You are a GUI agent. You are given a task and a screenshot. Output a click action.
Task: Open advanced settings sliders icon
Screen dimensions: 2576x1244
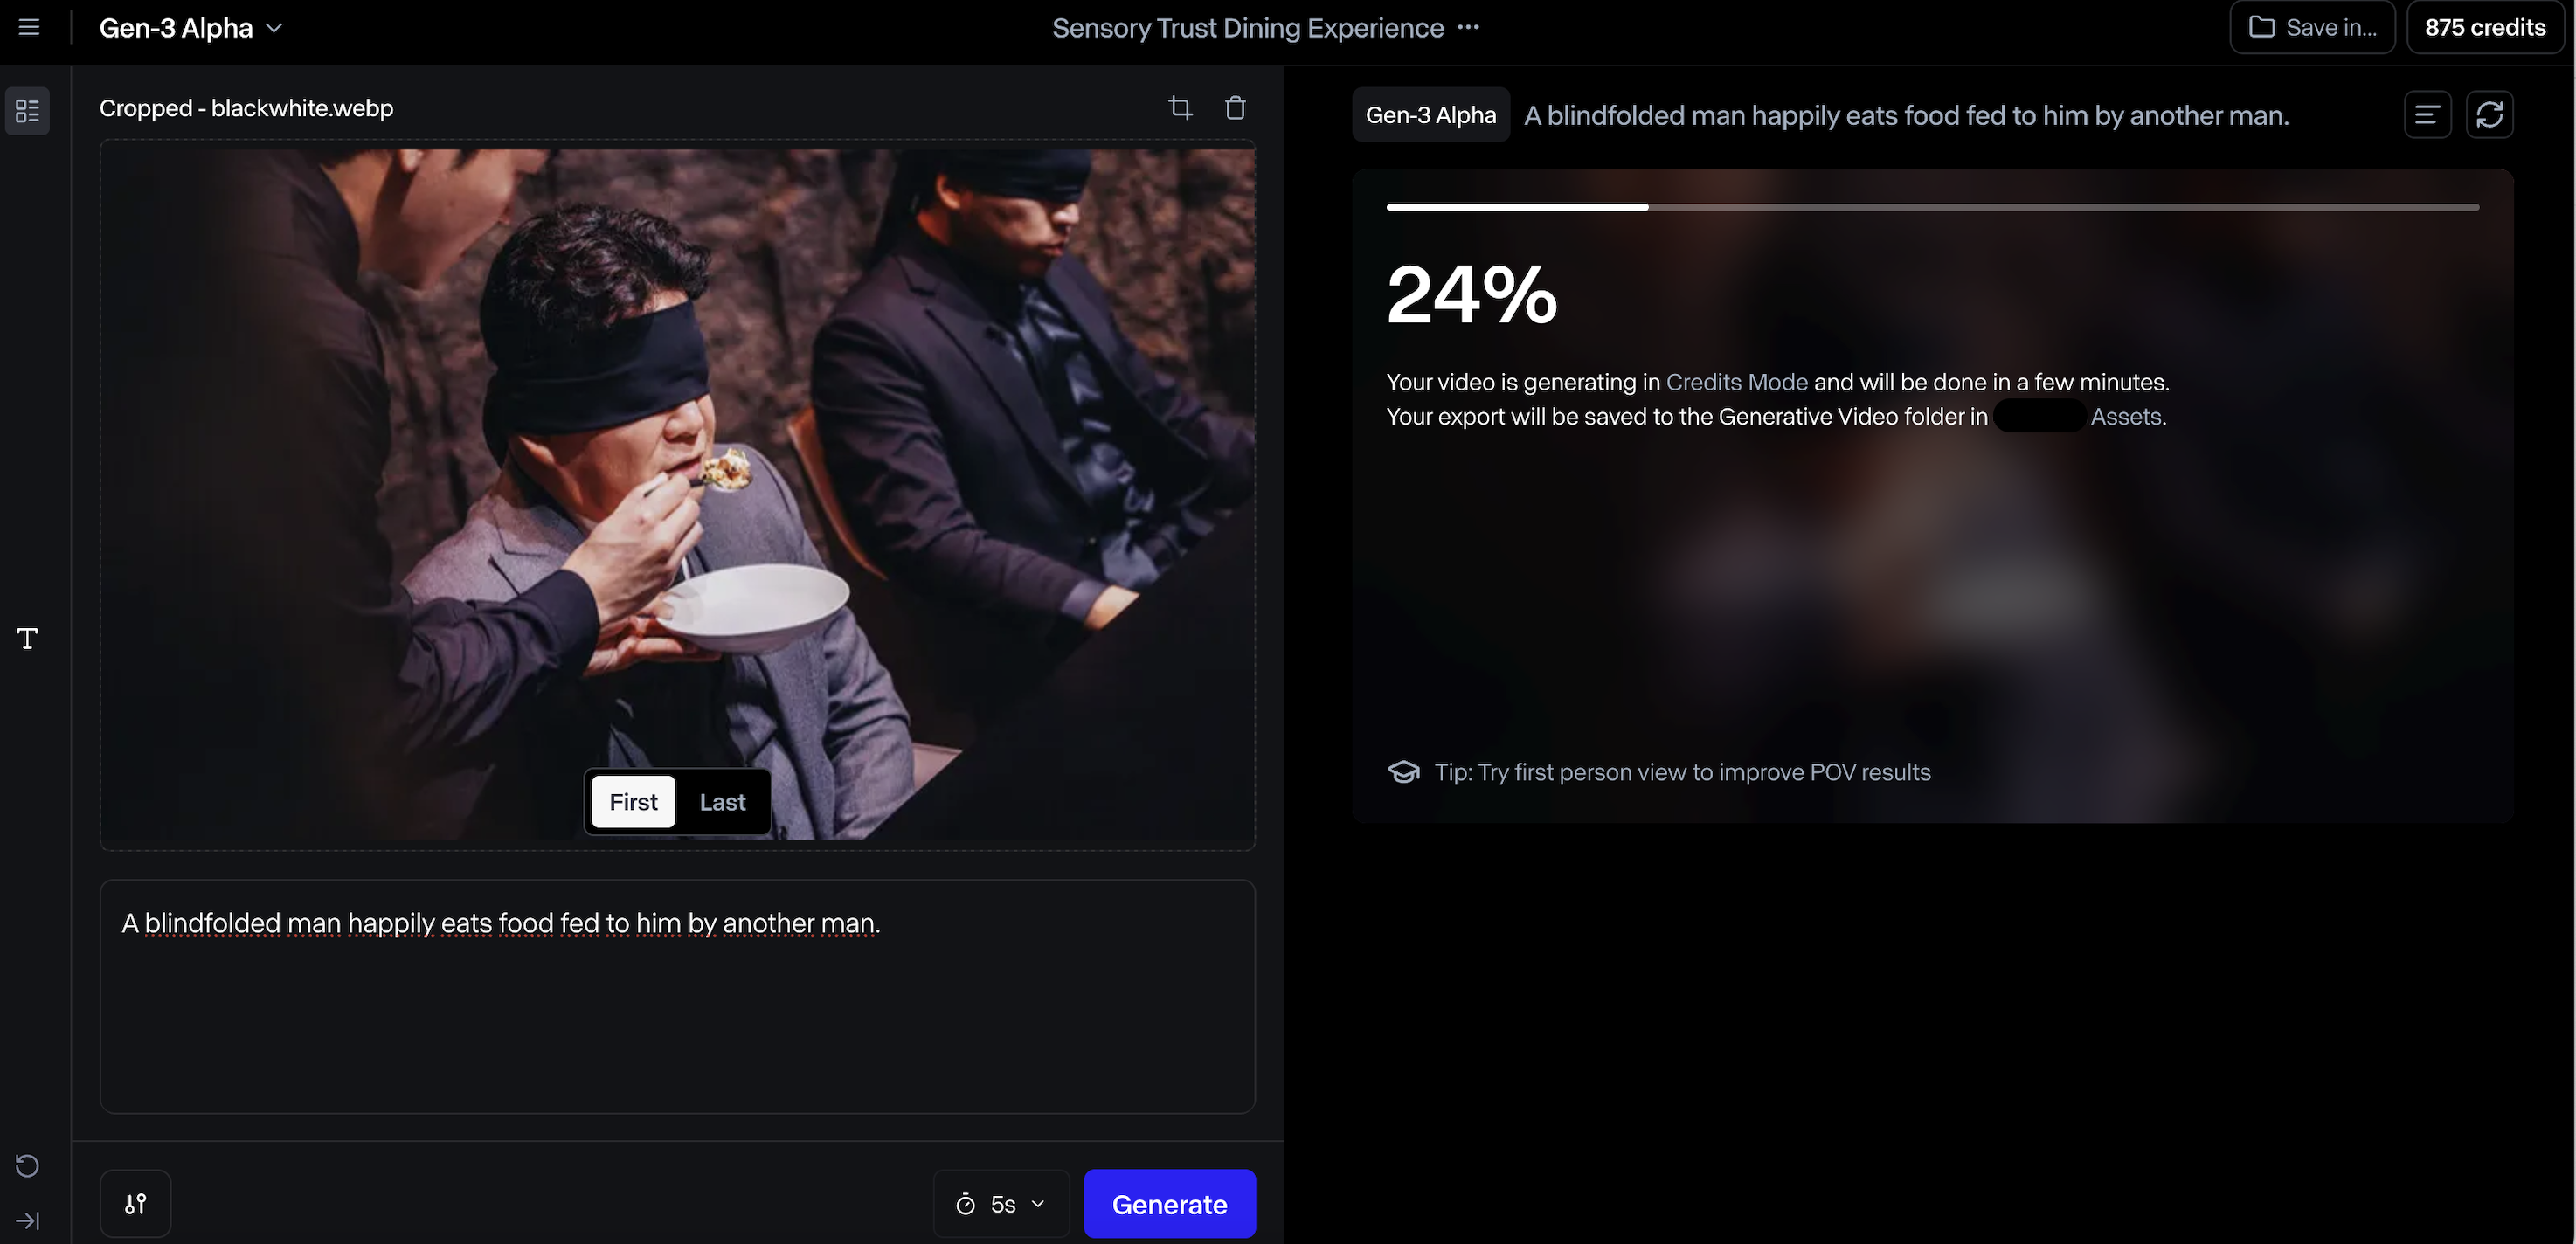135,1203
